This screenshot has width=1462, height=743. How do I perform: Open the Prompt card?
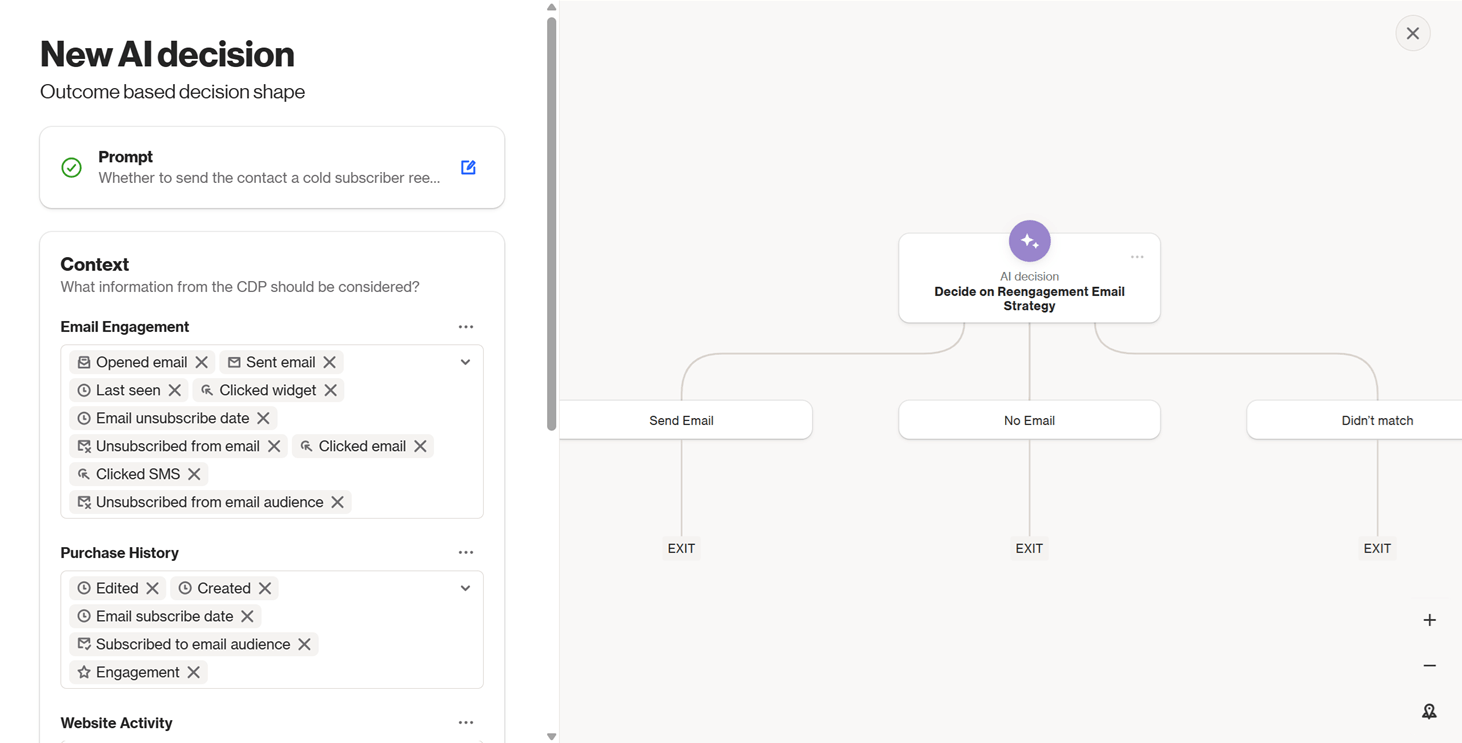[272, 167]
